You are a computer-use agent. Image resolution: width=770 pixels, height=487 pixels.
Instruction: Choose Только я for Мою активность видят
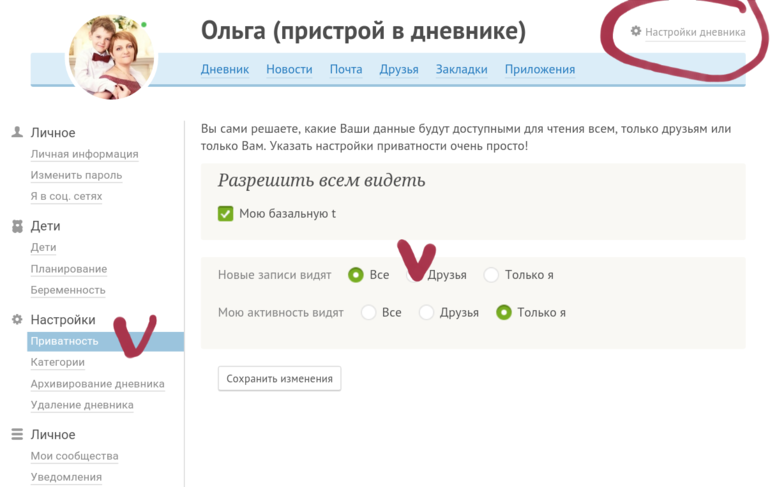coord(504,313)
